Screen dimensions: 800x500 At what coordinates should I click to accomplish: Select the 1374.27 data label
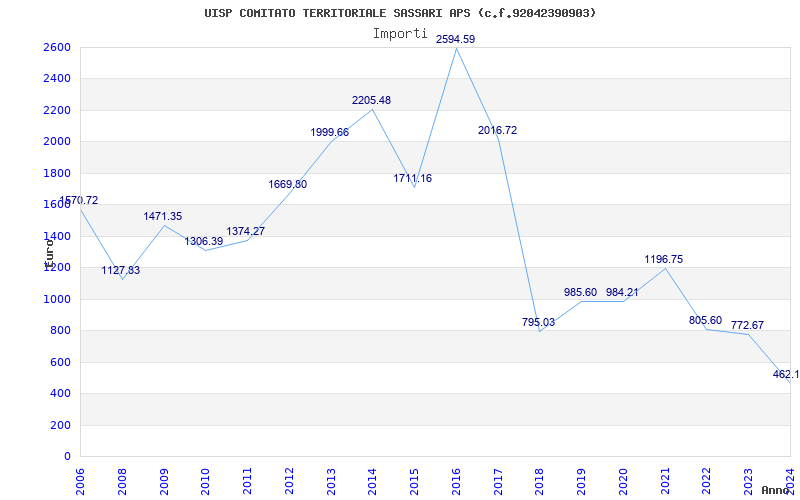pyautogui.click(x=245, y=231)
